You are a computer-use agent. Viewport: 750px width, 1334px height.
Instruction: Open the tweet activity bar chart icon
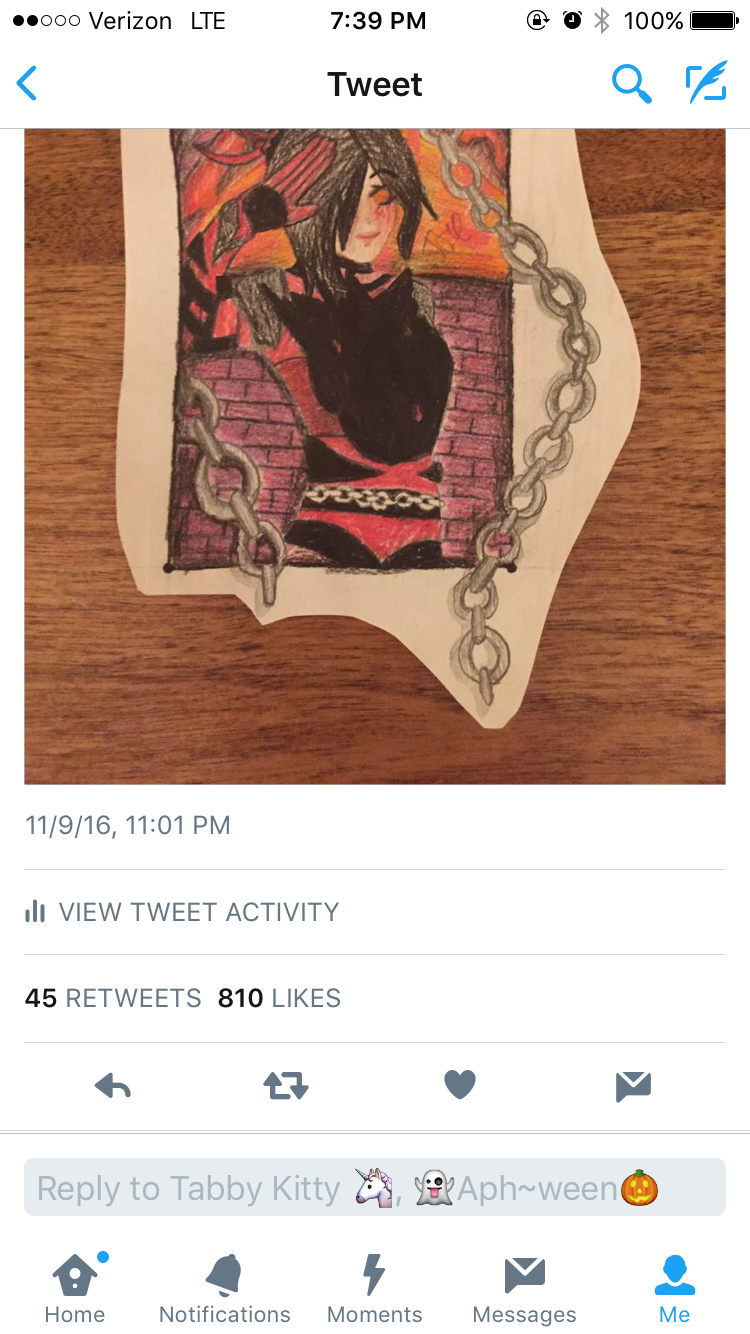(35, 911)
